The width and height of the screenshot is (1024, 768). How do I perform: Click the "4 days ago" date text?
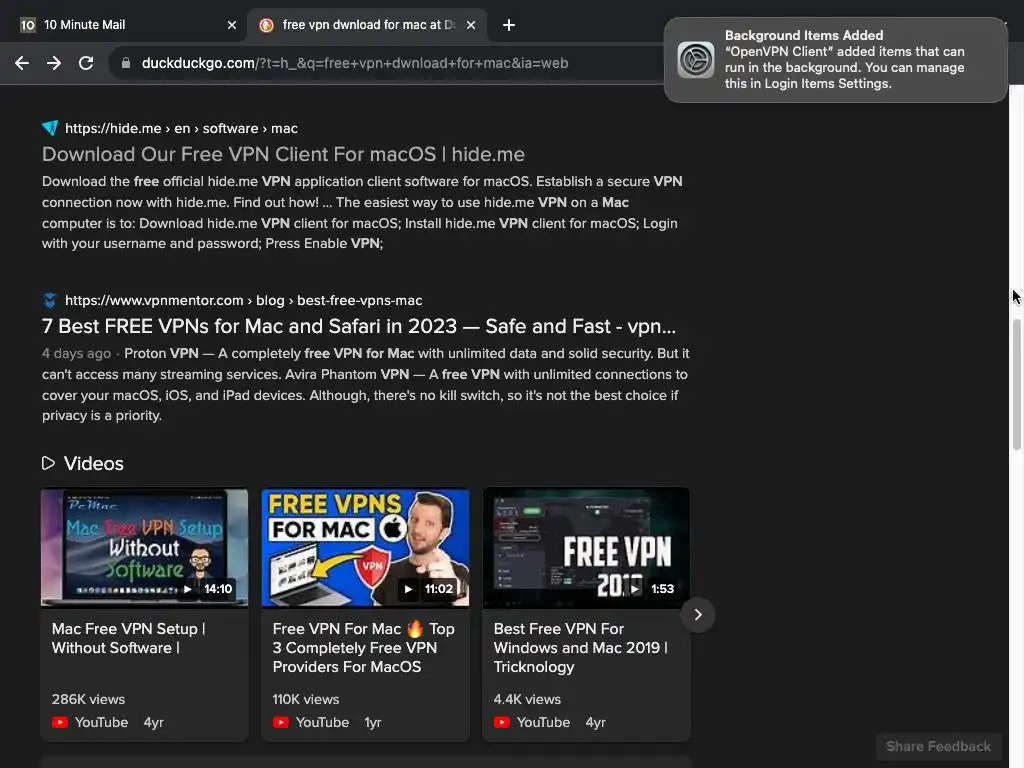pyautogui.click(x=76, y=353)
